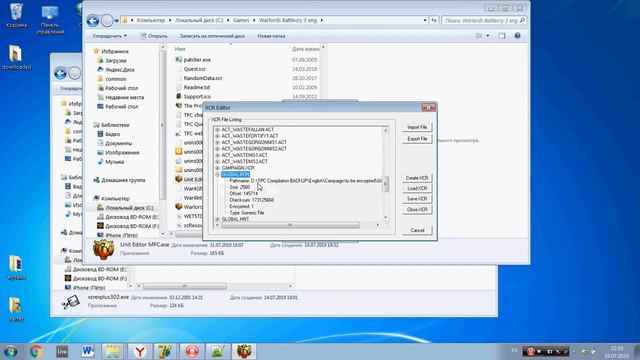Open Microsoft Word from taskbar
The height and width of the screenshot is (360, 640).
point(88,351)
